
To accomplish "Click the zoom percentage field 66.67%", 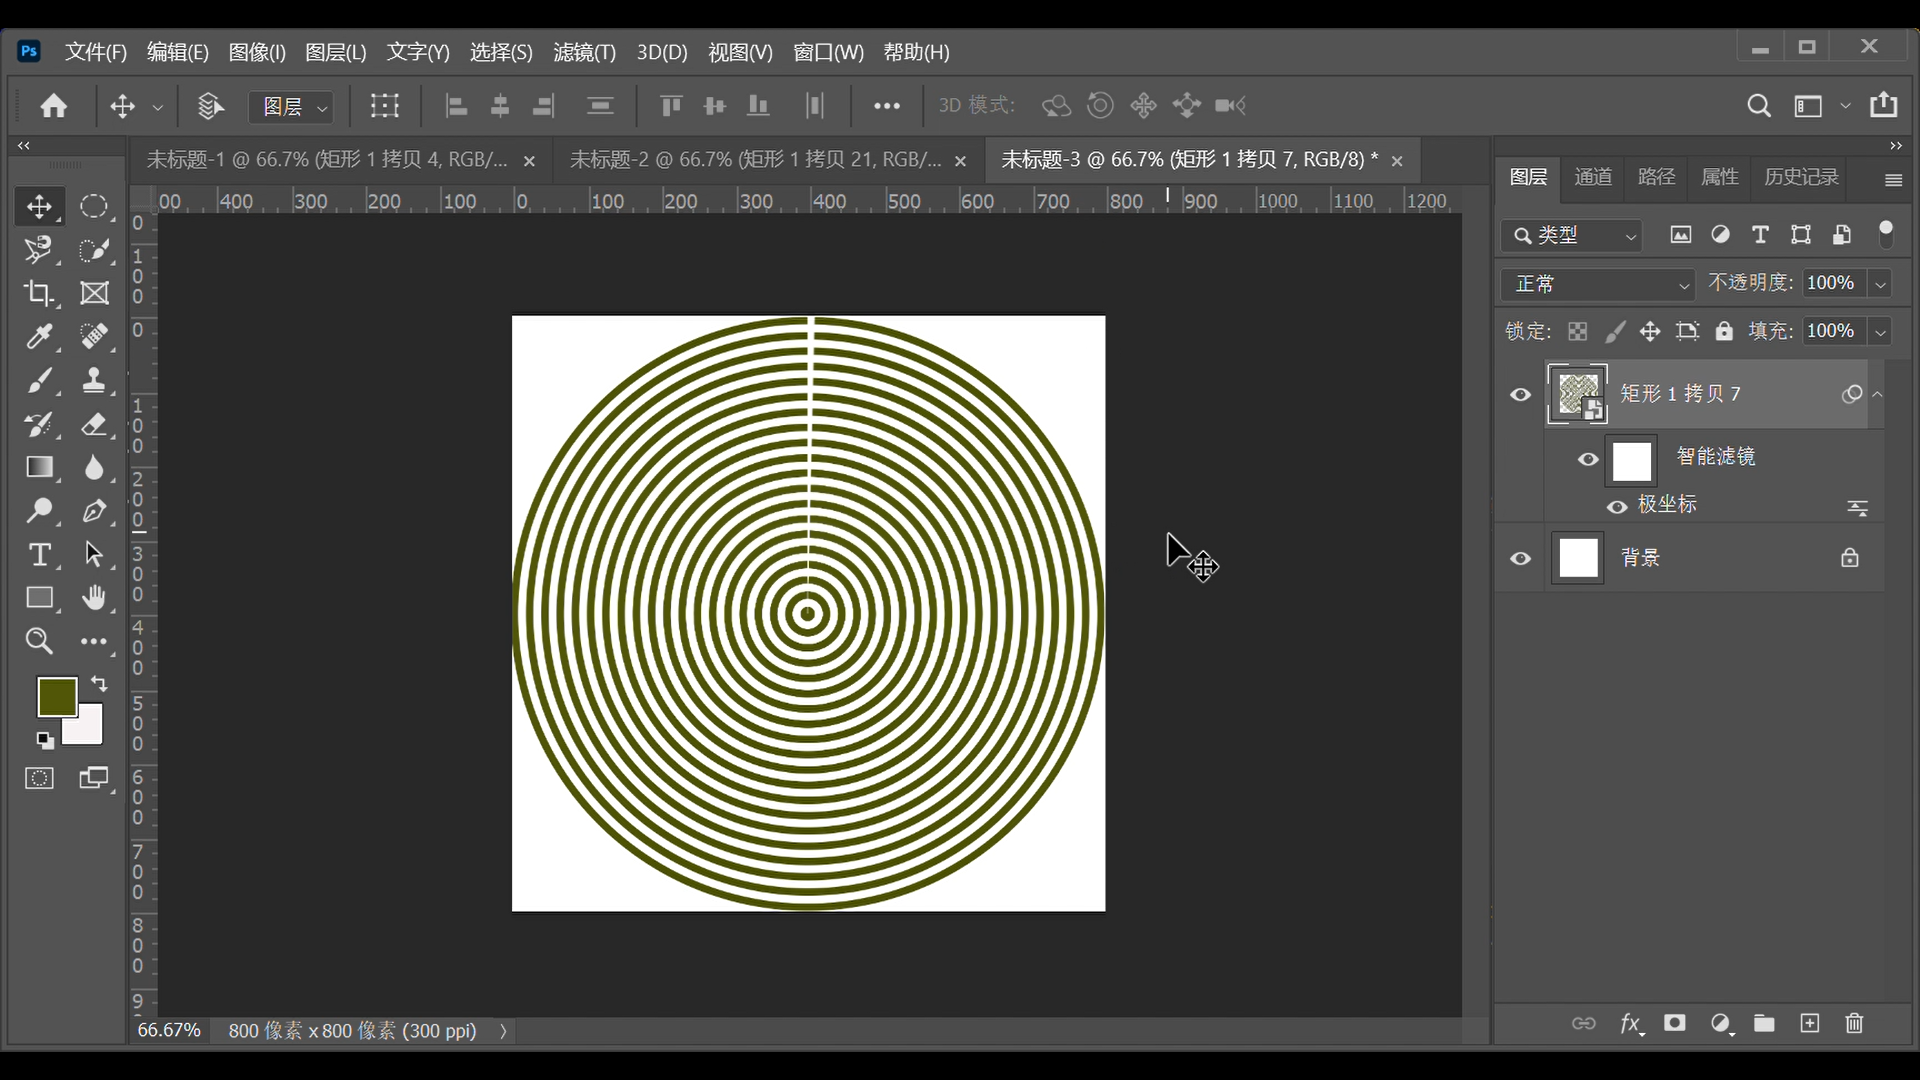I will tap(169, 1031).
